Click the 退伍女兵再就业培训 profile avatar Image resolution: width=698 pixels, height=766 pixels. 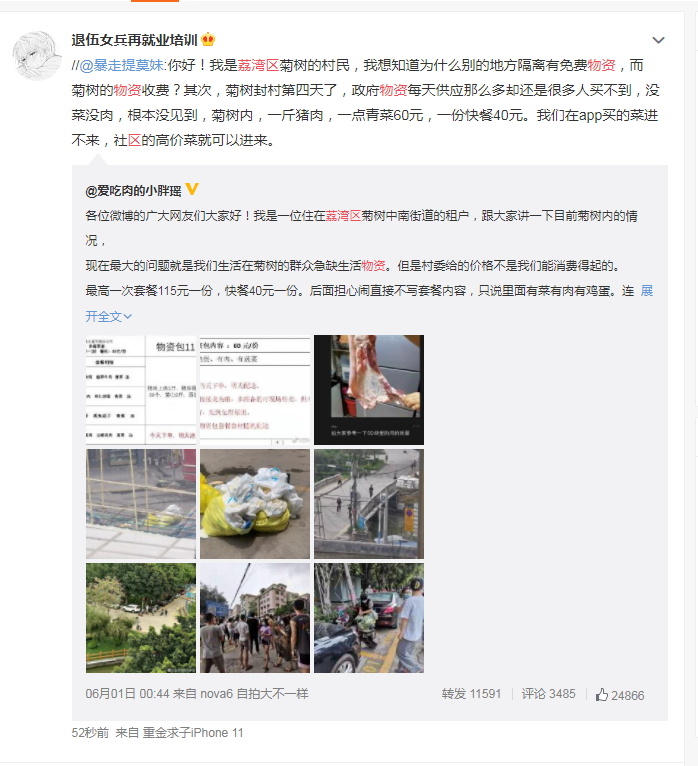click(37, 55)
